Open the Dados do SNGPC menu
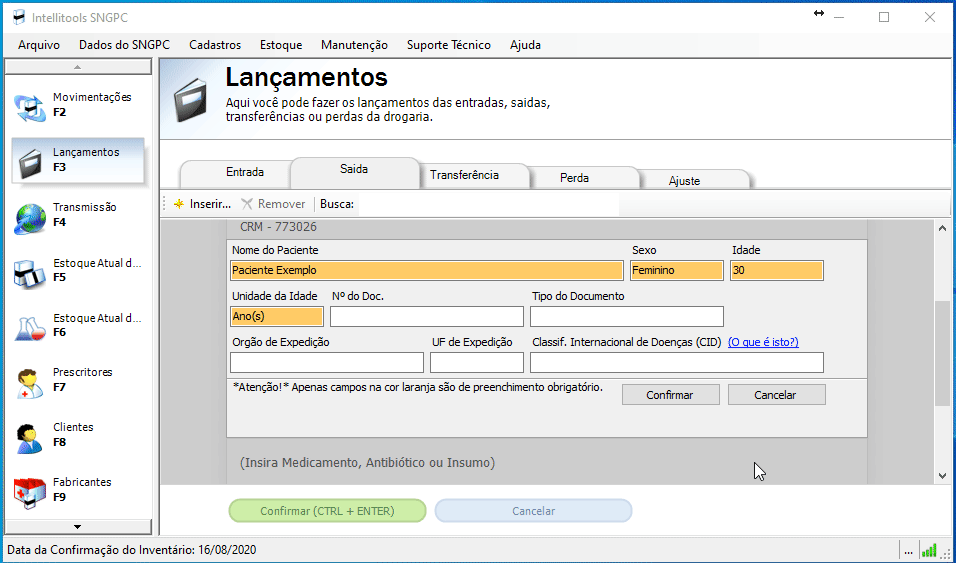The height and width of the screenshot is (563, 956). pyautogui.click(x=124, y=45)
